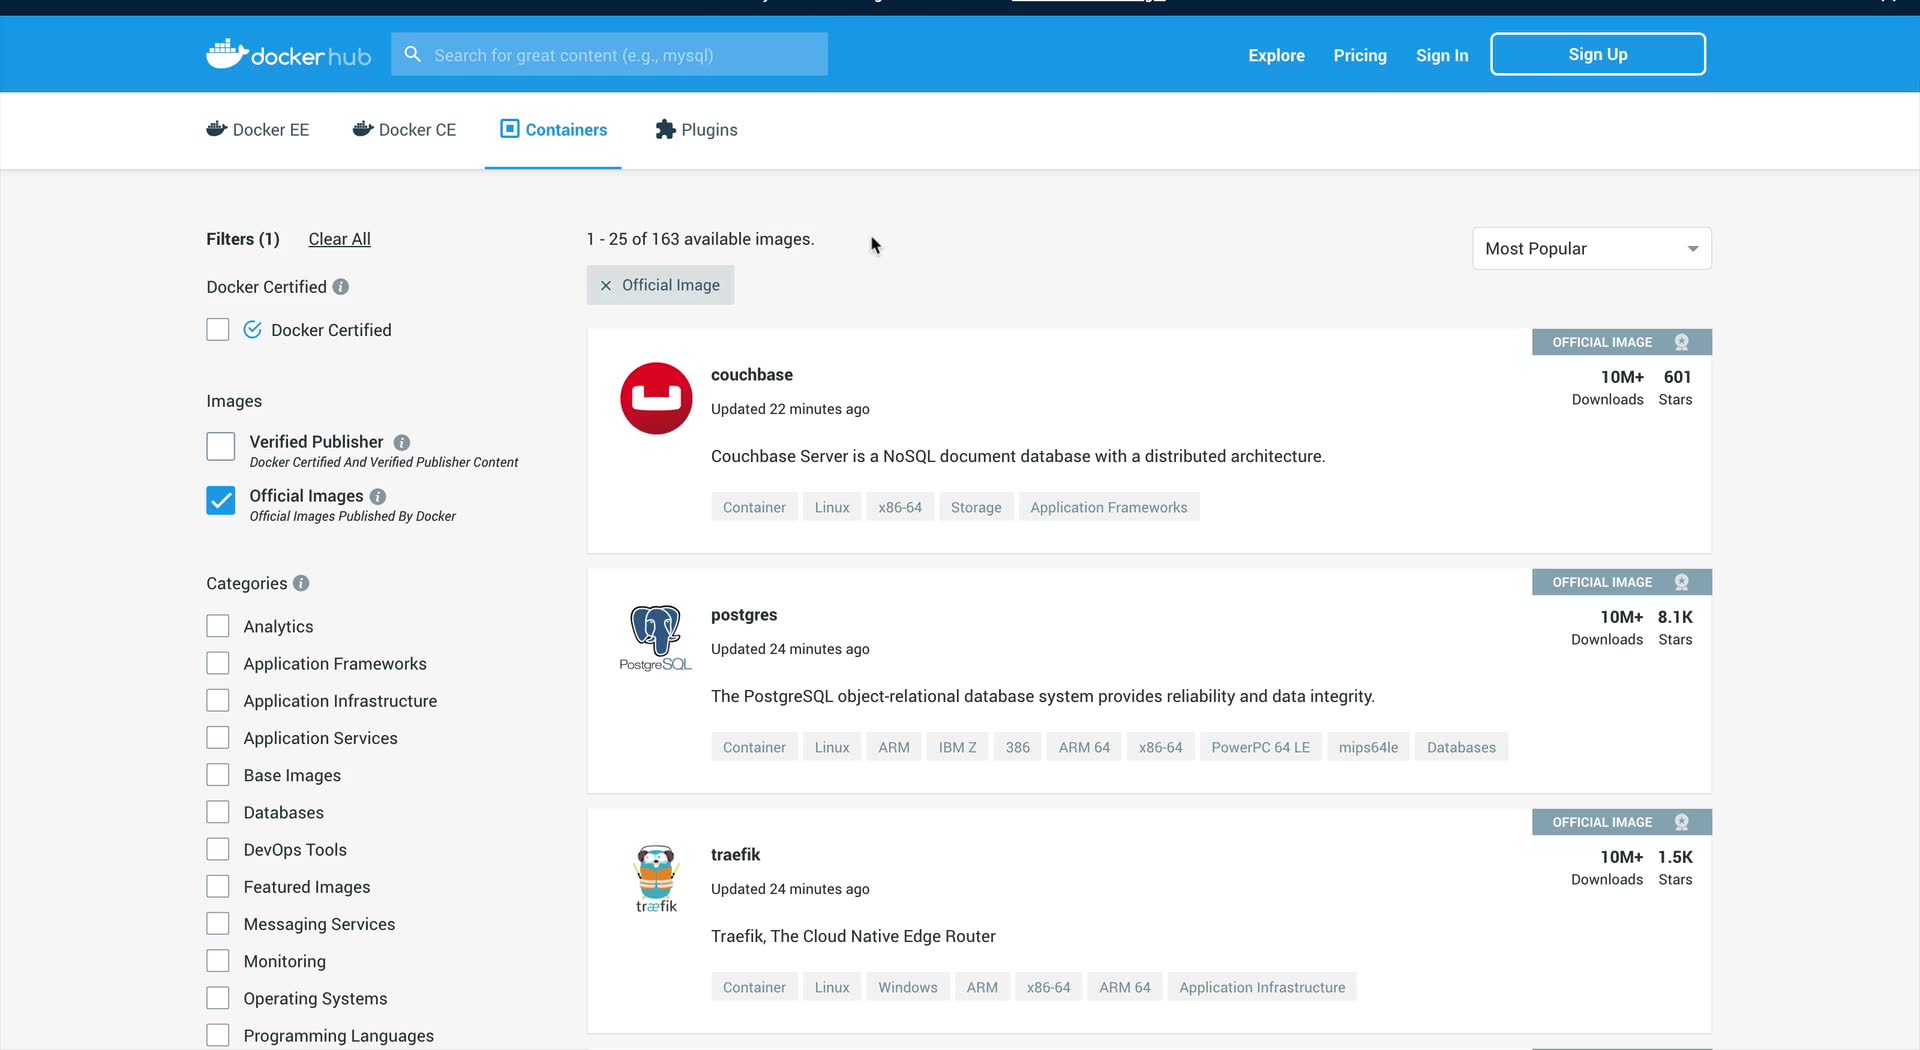Check the Operating Systems category checkbox
This screenshot has width=1920, height=1050.
pyautogui.click(x=218, y=998)
